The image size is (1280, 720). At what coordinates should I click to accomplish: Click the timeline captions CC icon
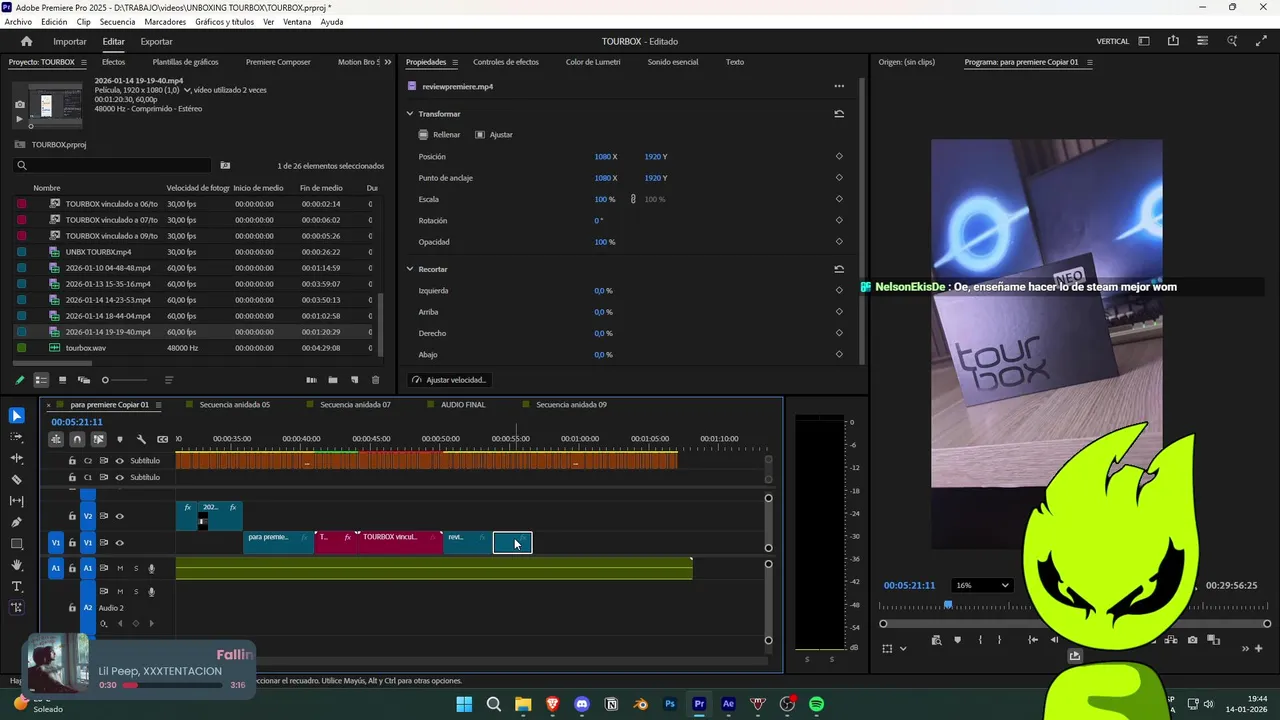click(162, 439)
